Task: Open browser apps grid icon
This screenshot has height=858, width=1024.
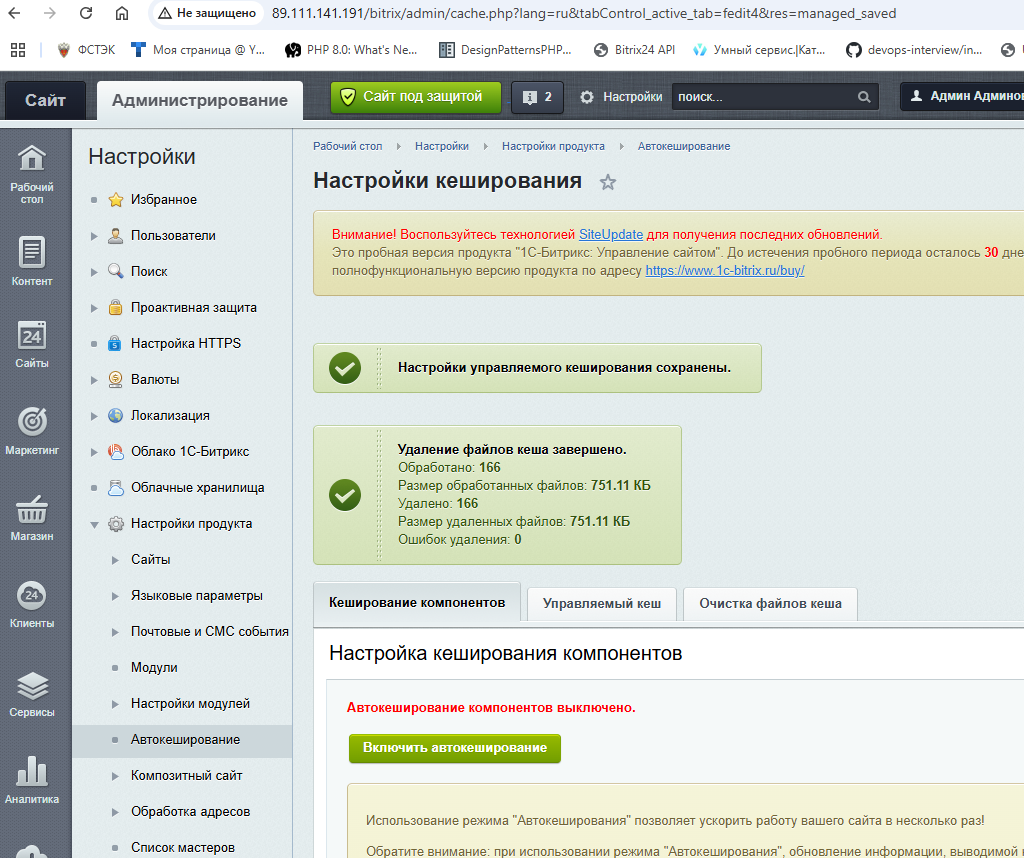Action: pyautogui.click(x=18, y=50)
